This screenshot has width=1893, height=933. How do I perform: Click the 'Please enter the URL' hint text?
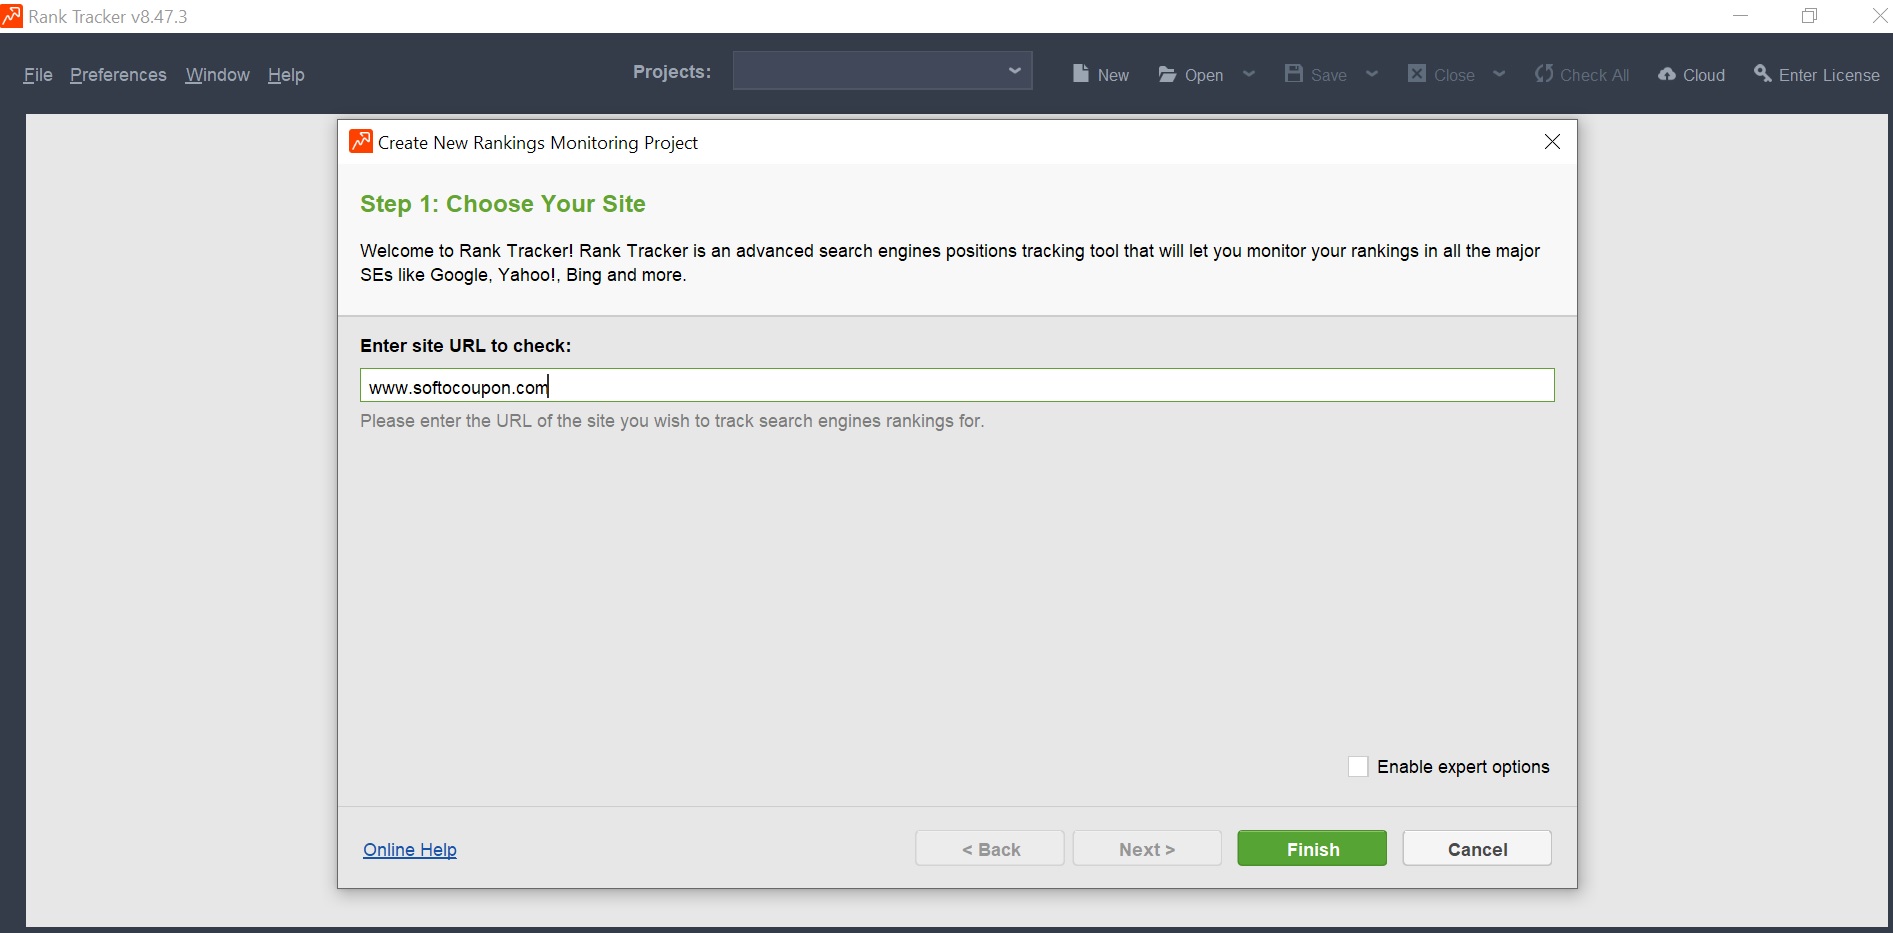[672, 421]
